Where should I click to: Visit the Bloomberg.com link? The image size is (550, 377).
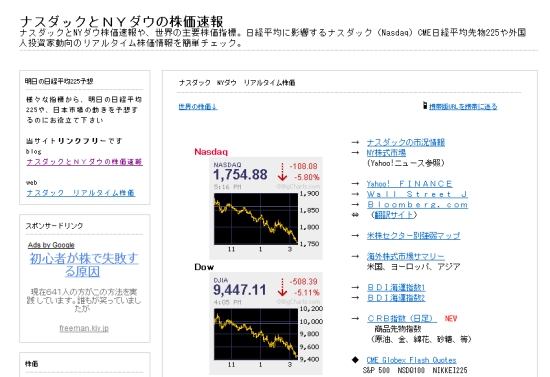[x=417, y=204]
